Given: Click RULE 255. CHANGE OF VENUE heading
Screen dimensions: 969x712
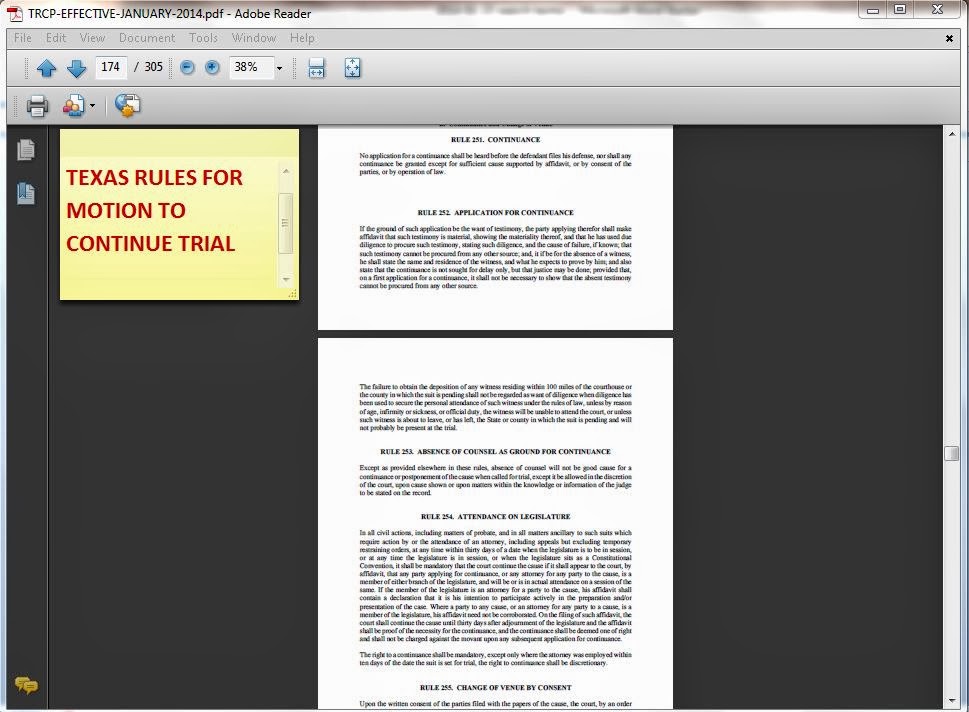Looking at the screenshot, I should point(496,687).
